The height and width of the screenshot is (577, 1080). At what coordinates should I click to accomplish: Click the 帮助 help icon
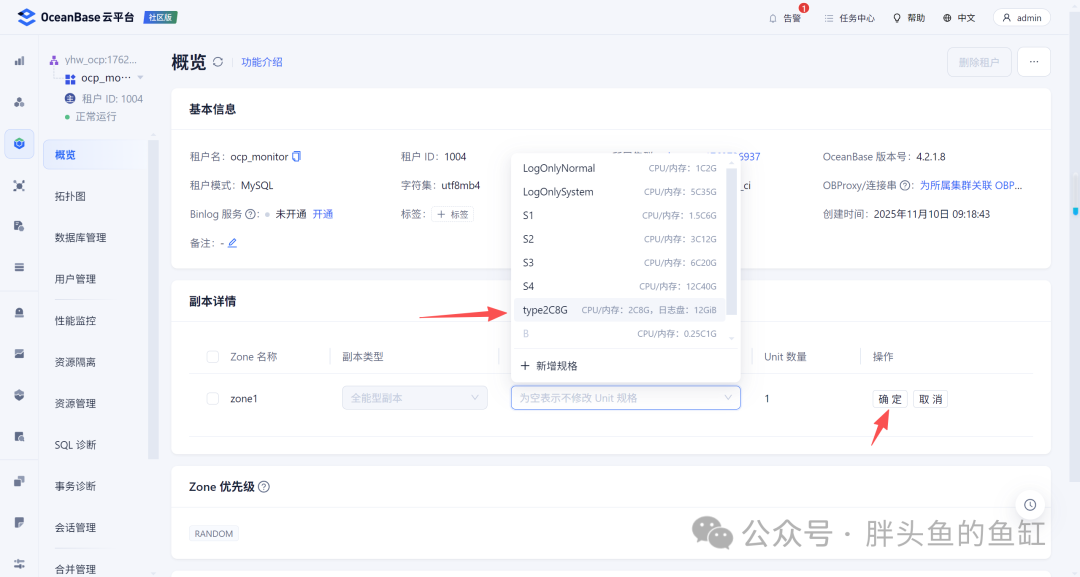point(897,18)
